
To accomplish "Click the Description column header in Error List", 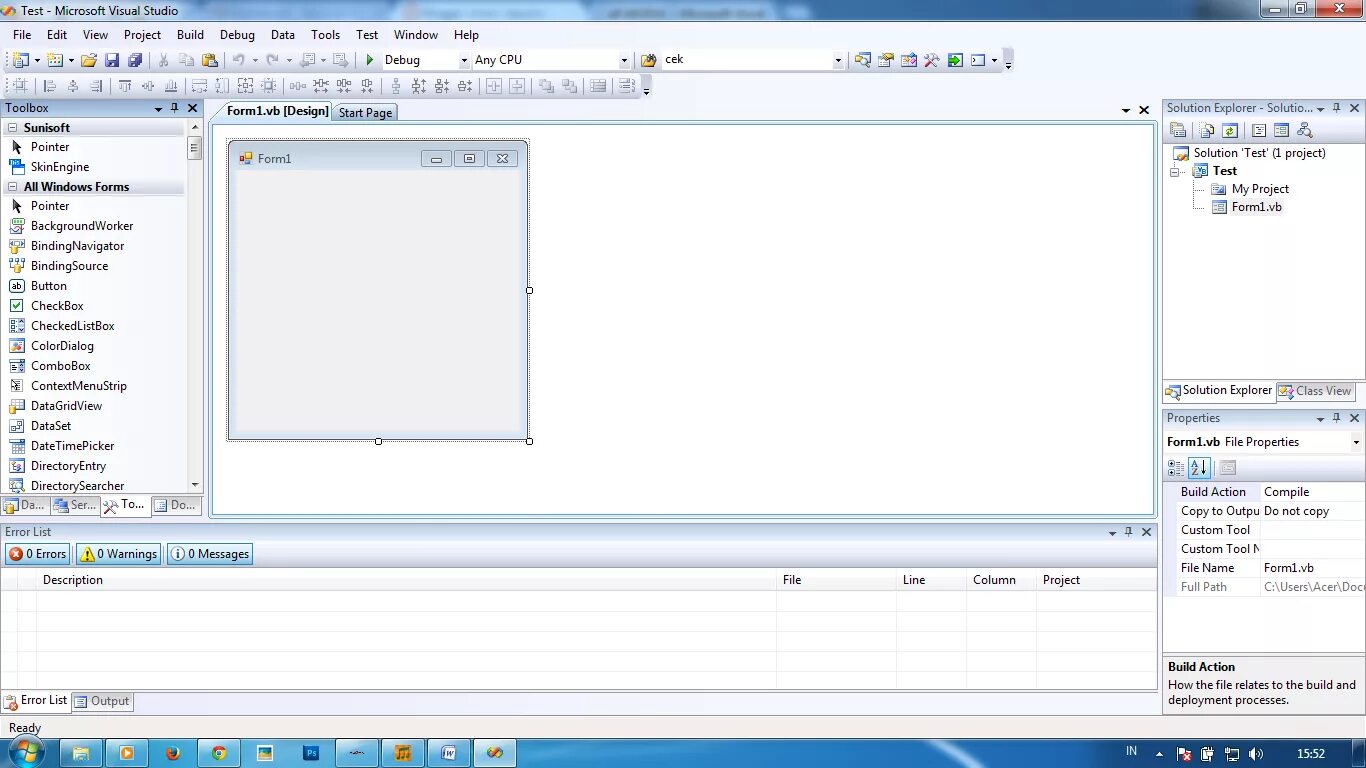I will coord(406,580).
